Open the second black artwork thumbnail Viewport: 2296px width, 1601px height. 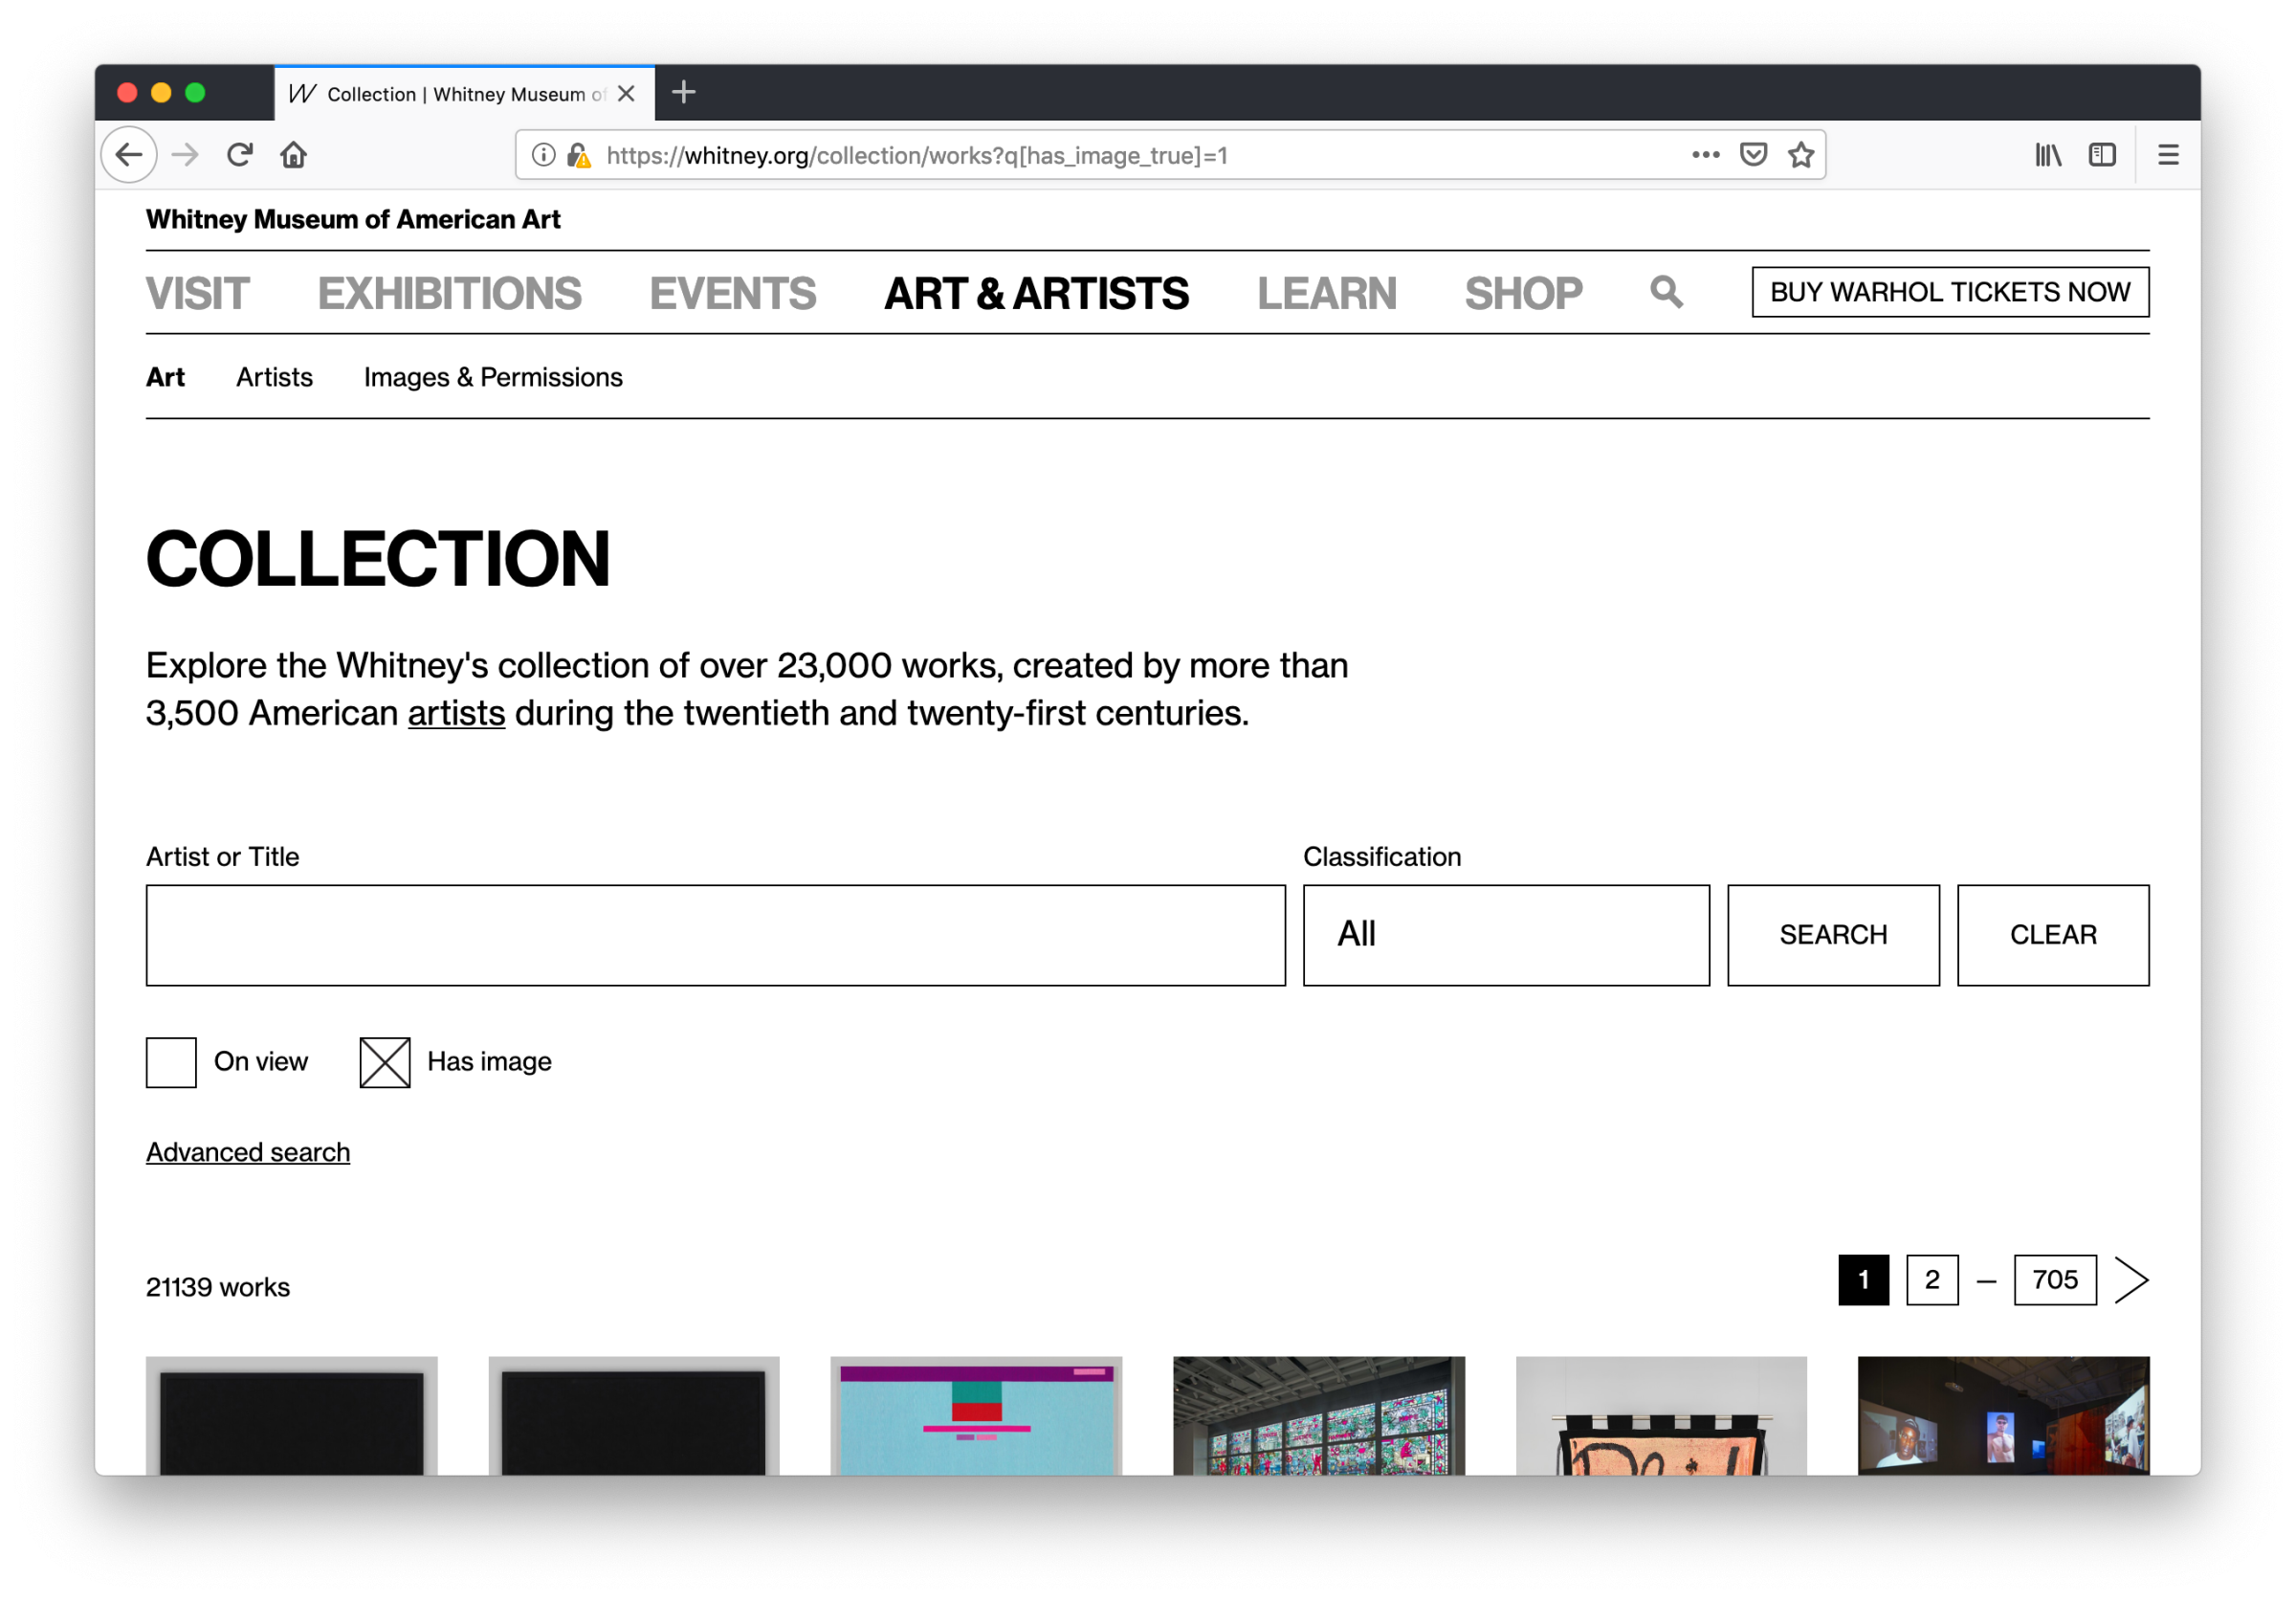tap(634, 1416)
